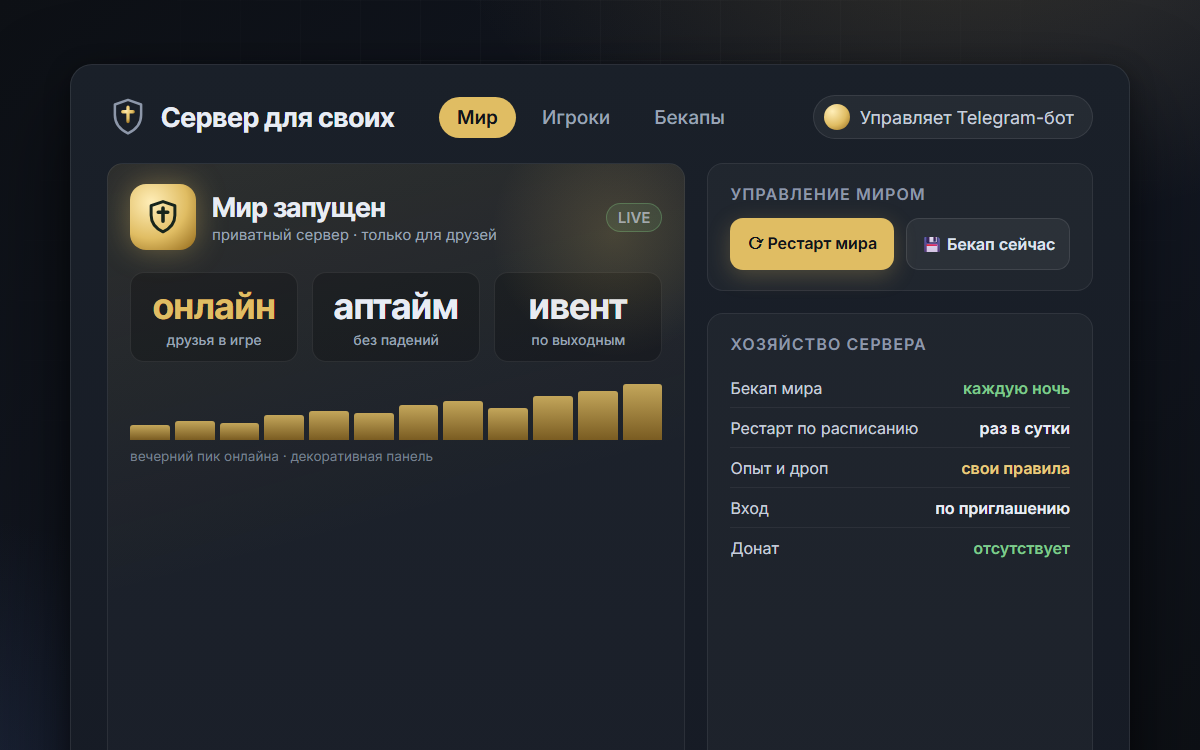Viewport: 1200px width, 750px height.
Task: Click the вечерний пик онлайна caption
Action: pyautogui.click(x=281, y=456)
